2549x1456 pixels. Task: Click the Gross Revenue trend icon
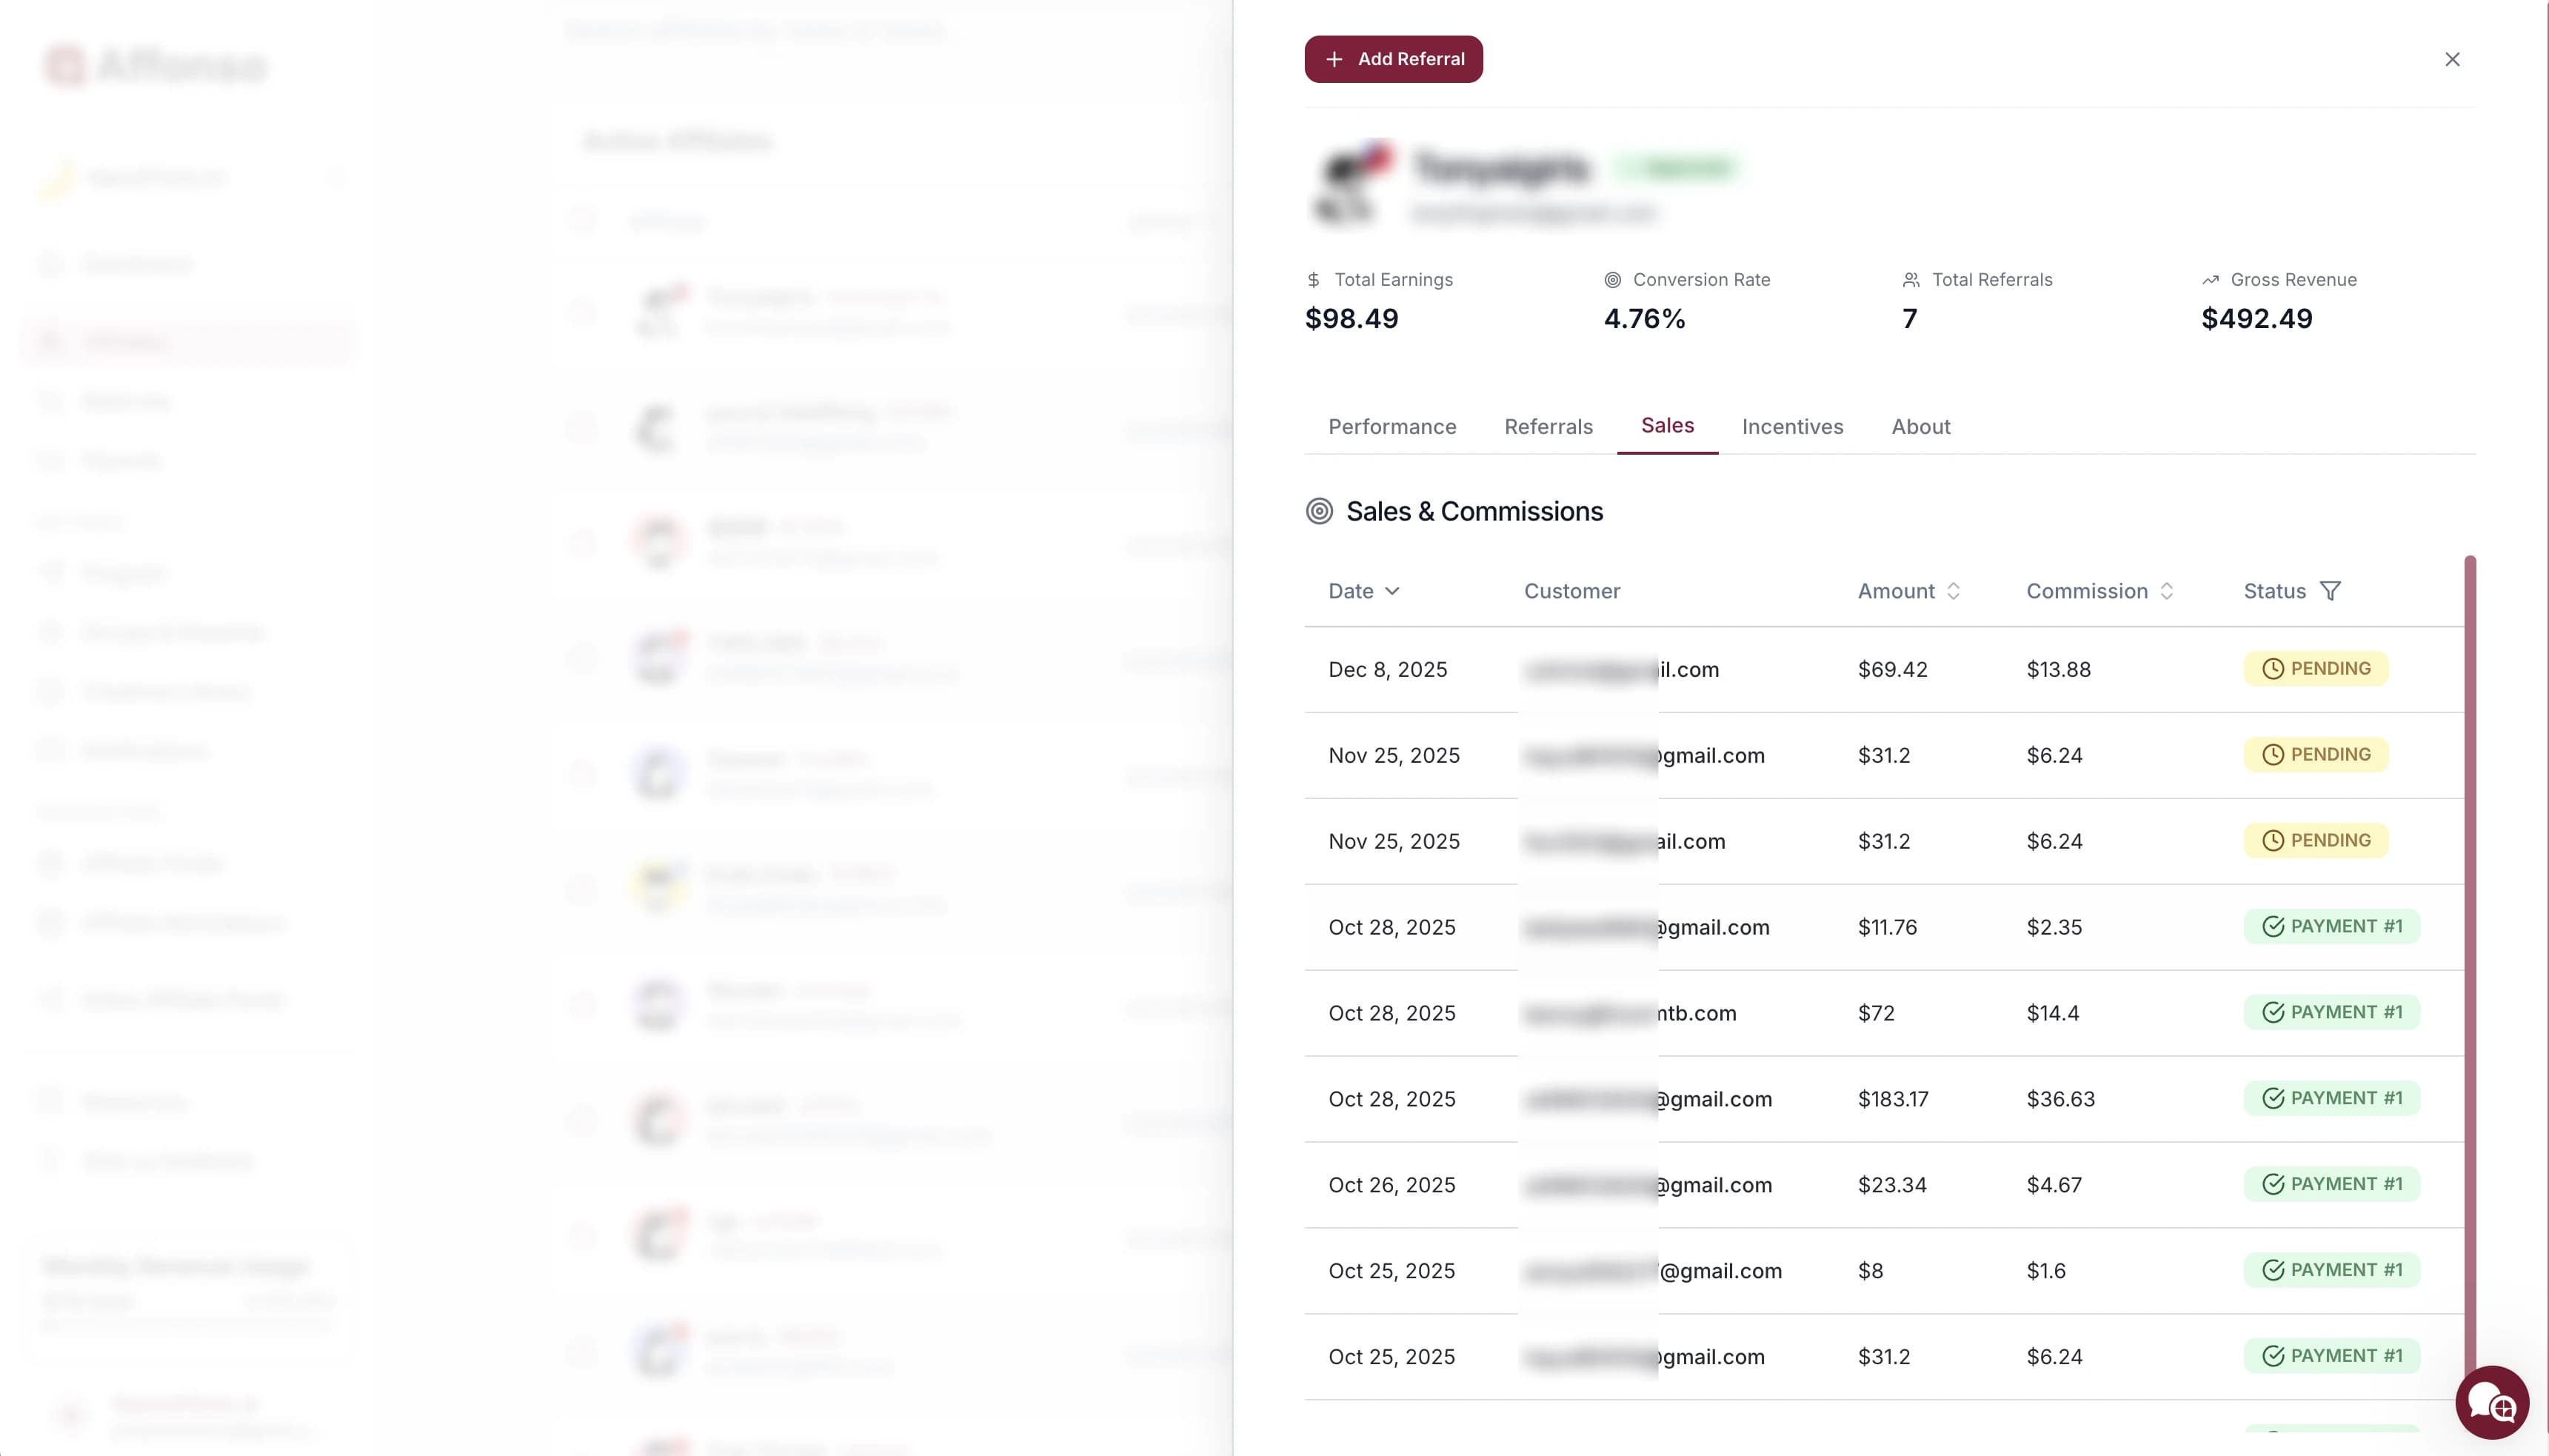pos(2210,280)
